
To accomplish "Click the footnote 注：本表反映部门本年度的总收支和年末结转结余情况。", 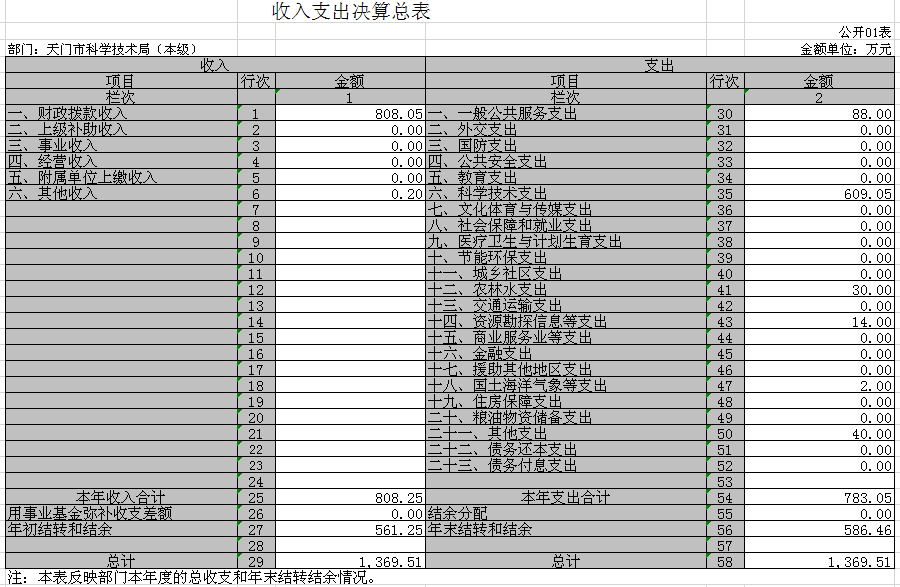I will [192, 578].
